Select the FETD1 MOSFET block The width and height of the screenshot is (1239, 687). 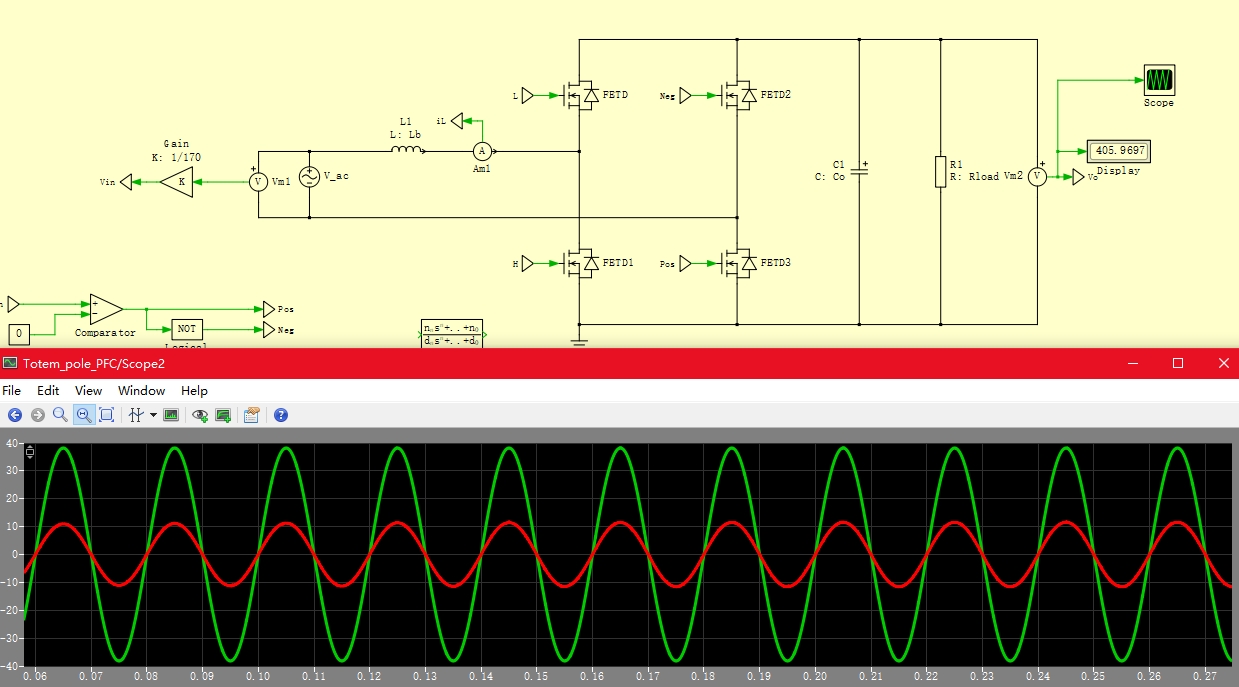(580, 263)
